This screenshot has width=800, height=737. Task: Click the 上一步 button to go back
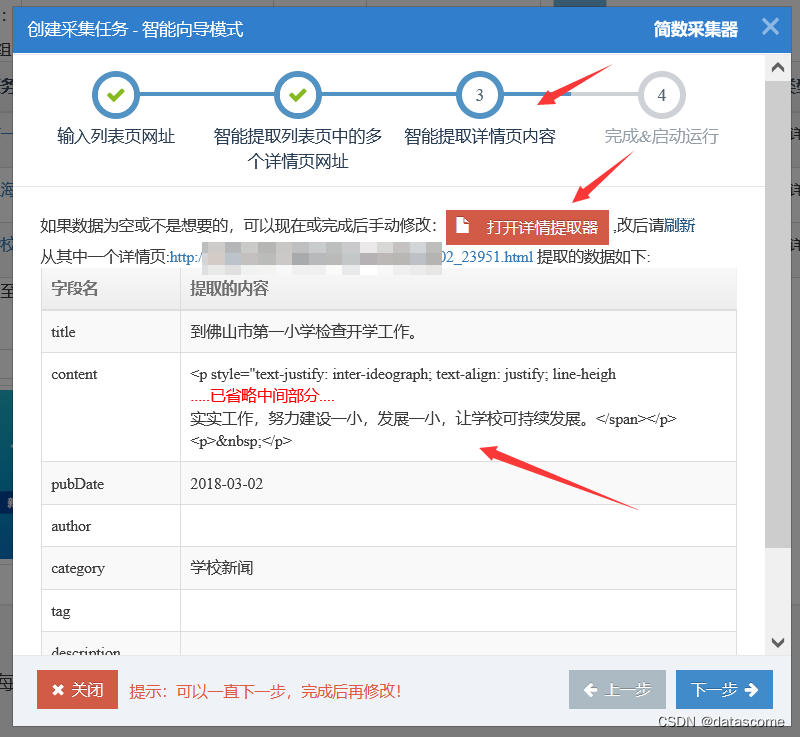pyautogui.click(x=617, y=689)
